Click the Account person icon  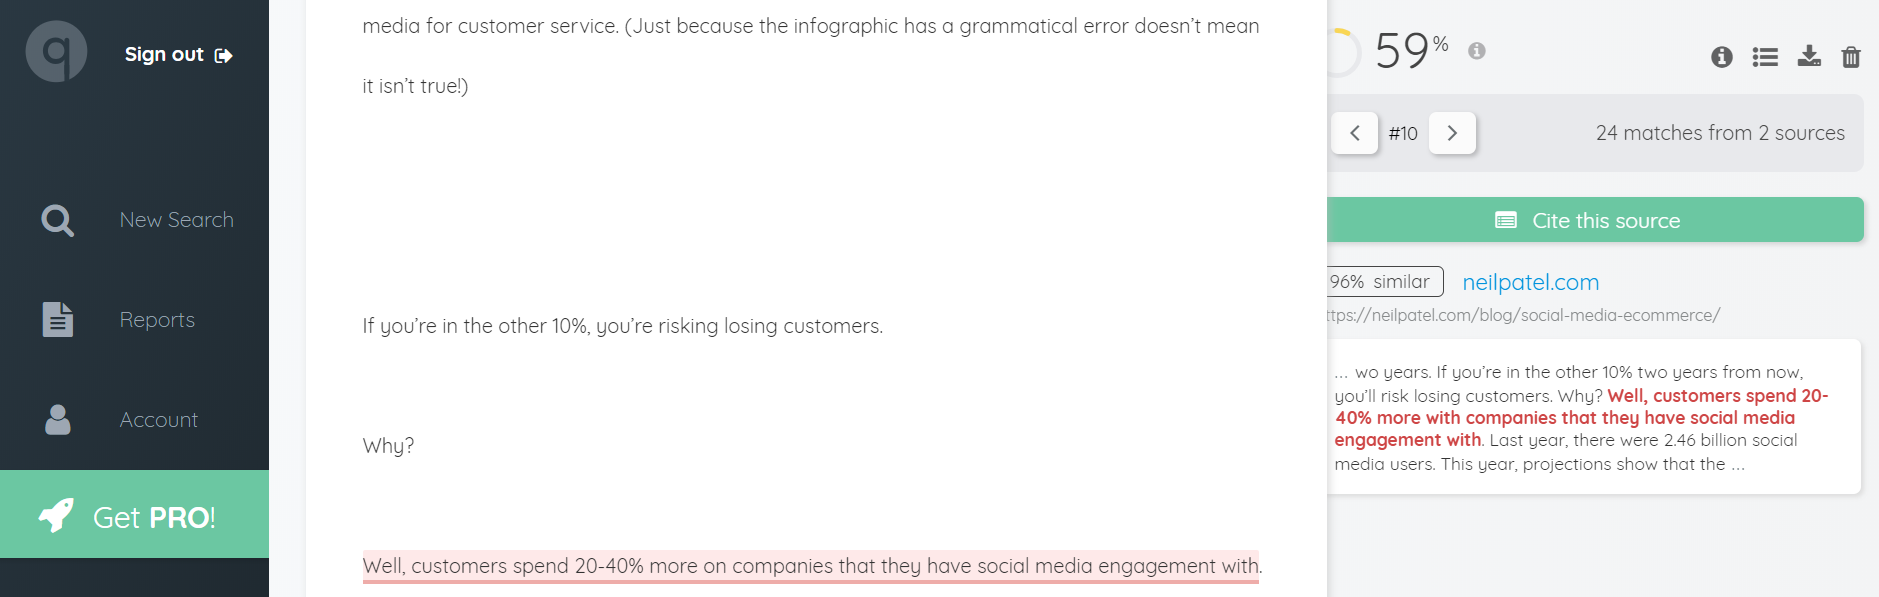click(x=58, y=419)
